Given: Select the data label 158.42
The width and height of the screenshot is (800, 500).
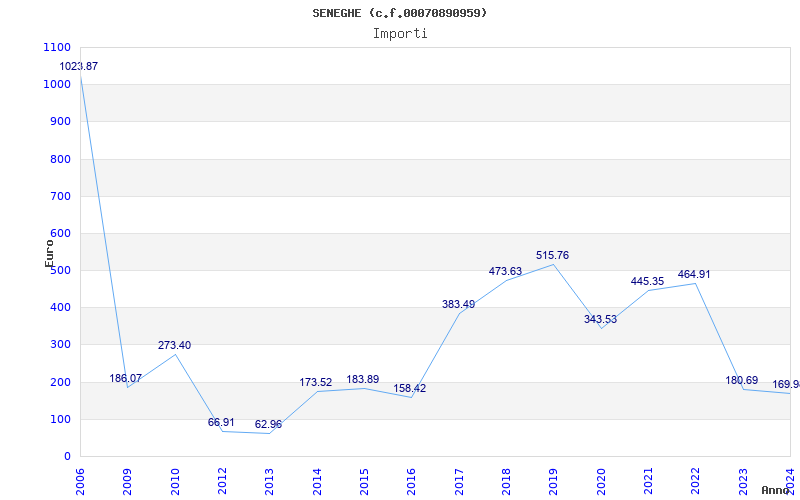Looking at the screenshot, I should click(x=409, y=389).
